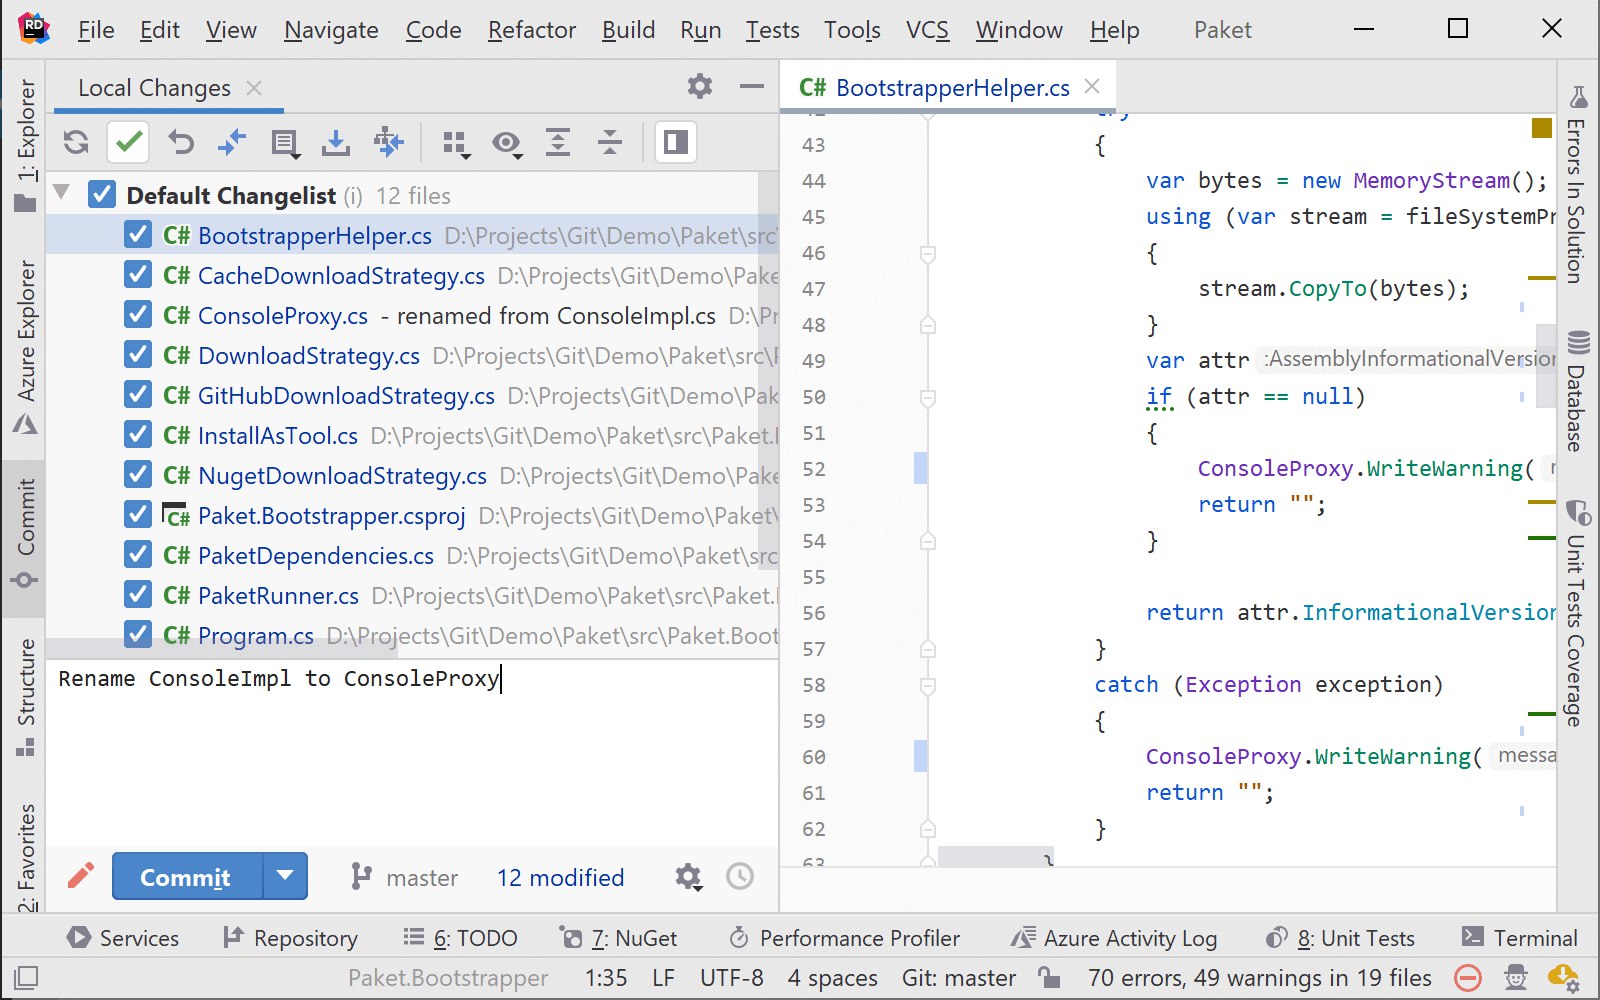Click changed-line marker at line 52

point(920,468)
